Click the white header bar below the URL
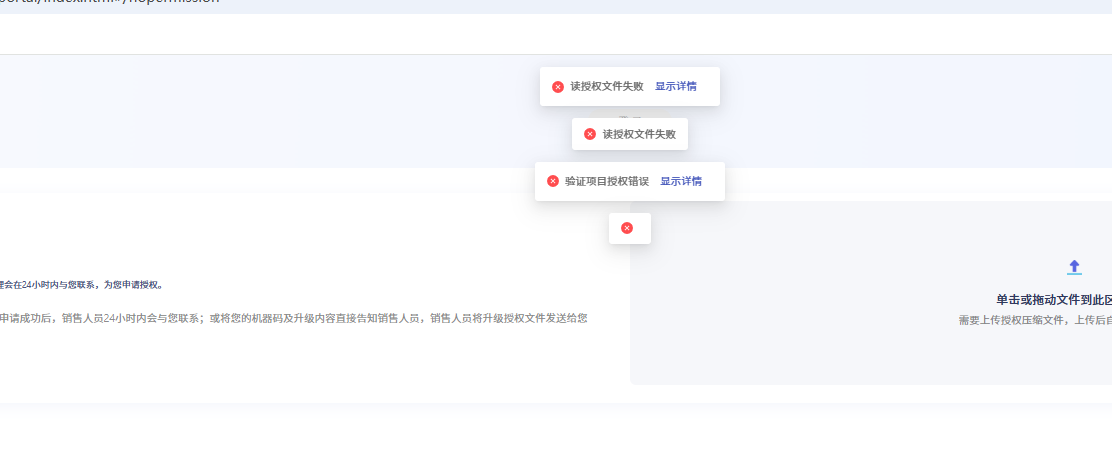 [x=300, y=34]
